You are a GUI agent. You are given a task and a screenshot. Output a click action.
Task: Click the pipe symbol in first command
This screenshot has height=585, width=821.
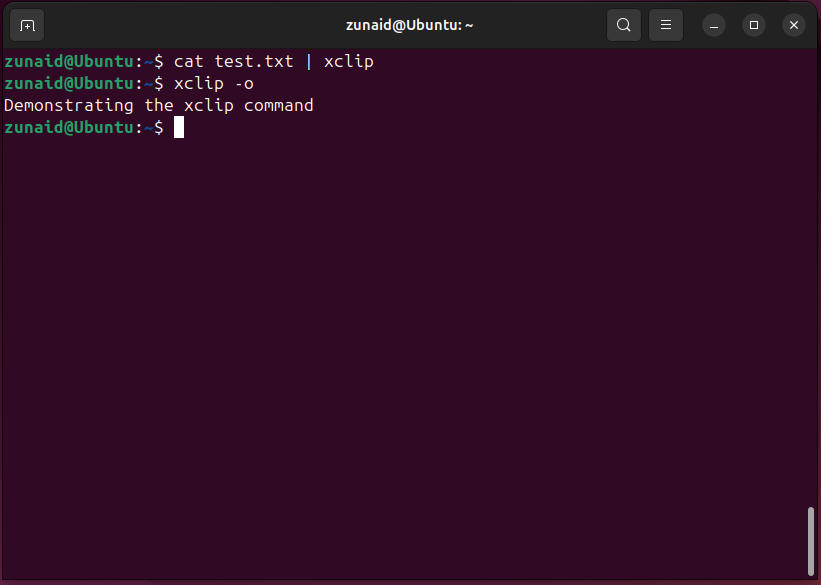pyautogui.click(x=309, y=62)
